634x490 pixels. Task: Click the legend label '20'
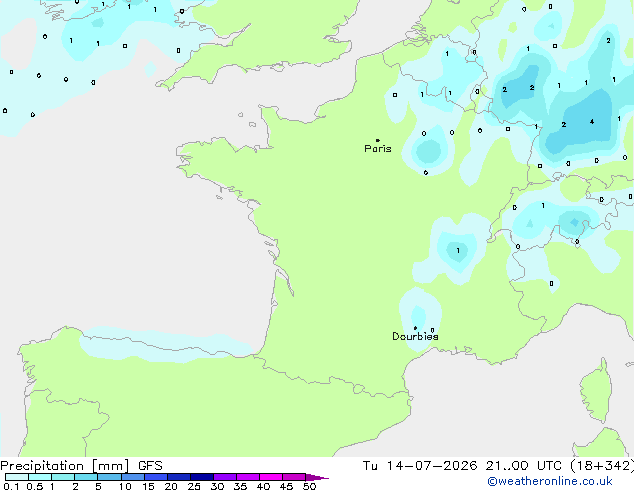pyautogui.click(x=171, y=486)
